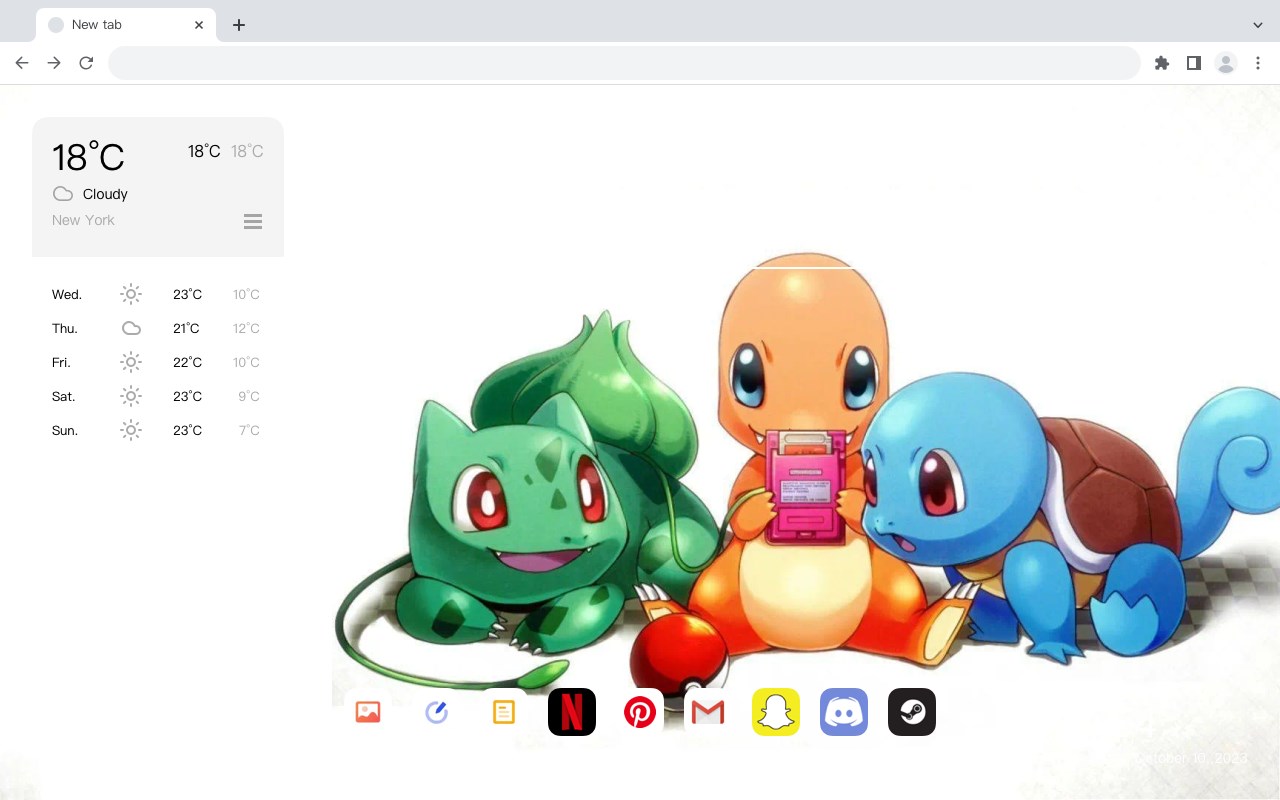Focus the address bar
The width and height of the screenshot is (1280, 800).
click(624, 63)
